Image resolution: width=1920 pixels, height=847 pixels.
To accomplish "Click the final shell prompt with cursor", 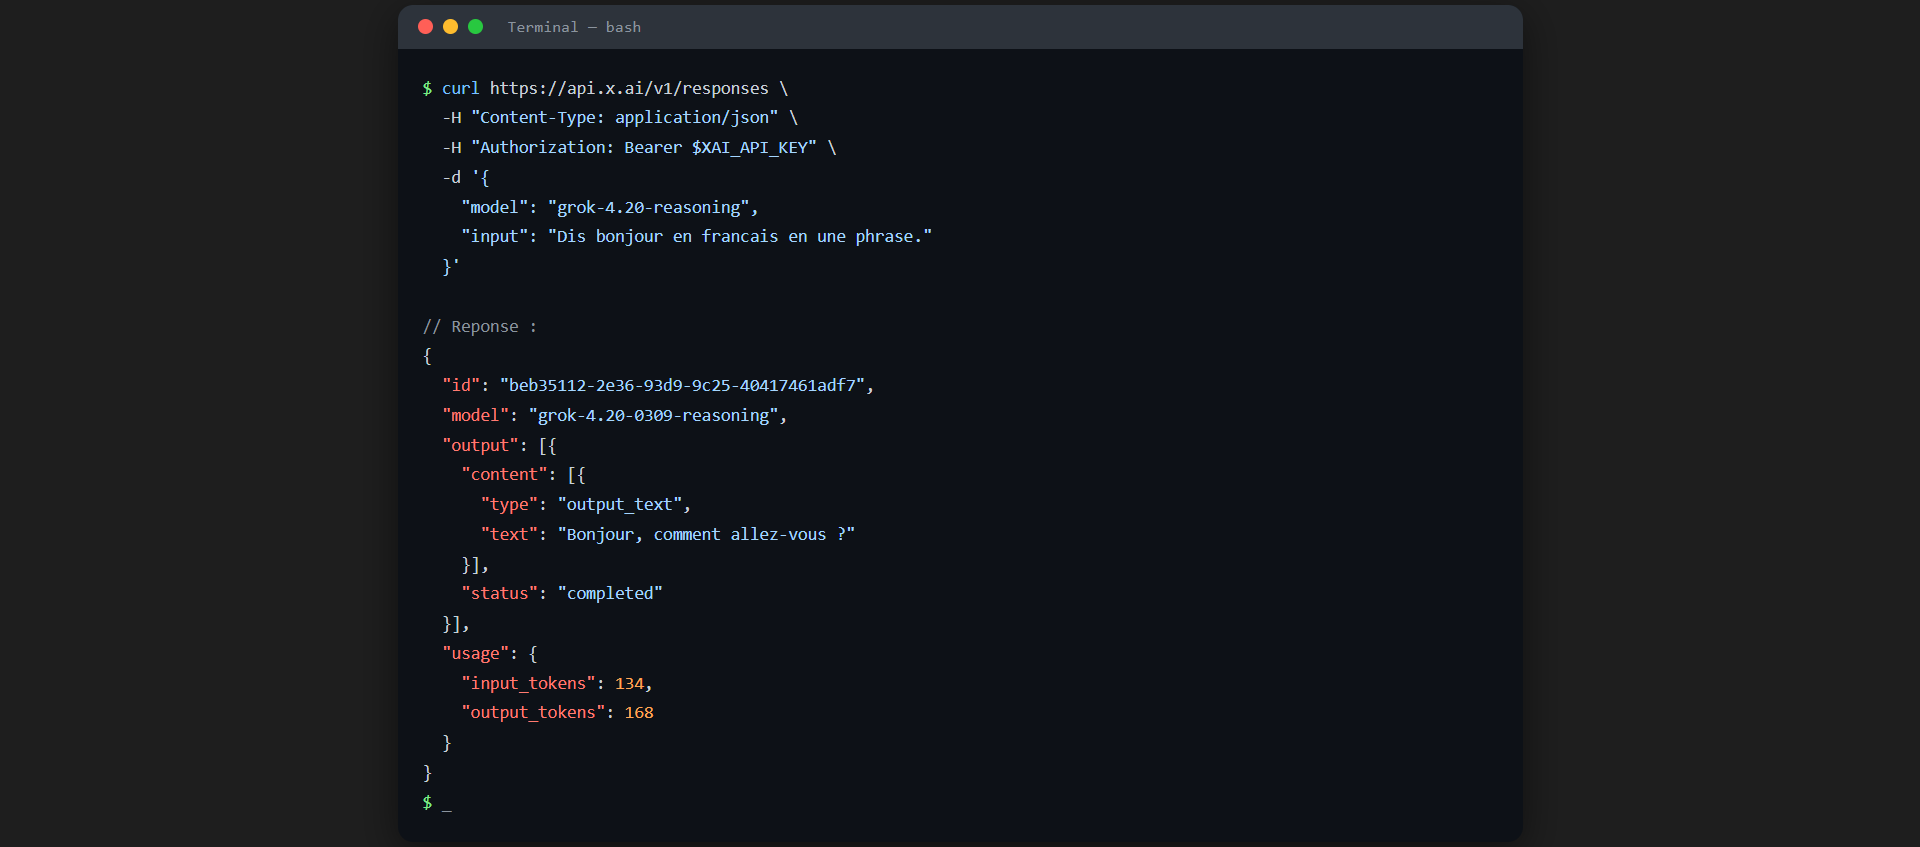I will pos(437,802).
